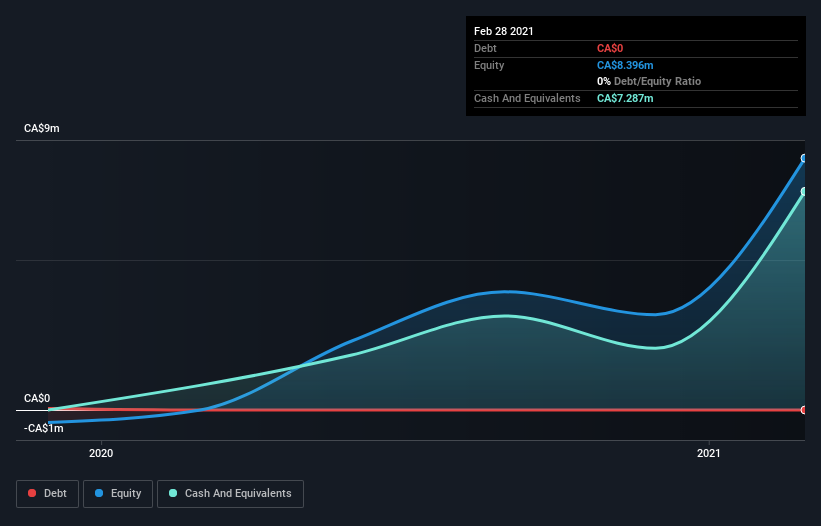Click the teal Cash And Equivalents legend dot
This screenshot has width=821, height=526.
[x=173, y=493]
